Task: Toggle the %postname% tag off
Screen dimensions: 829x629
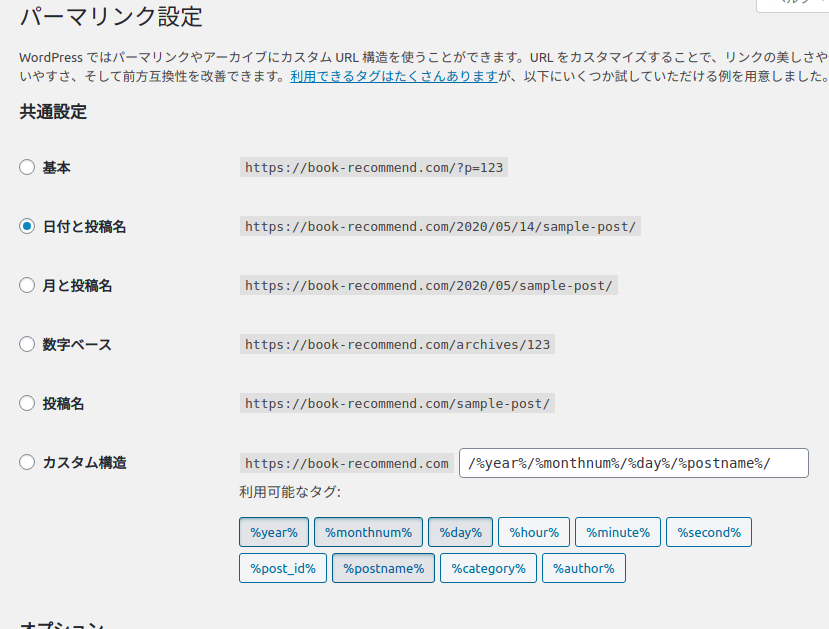Action: click(x=383, y=567)
